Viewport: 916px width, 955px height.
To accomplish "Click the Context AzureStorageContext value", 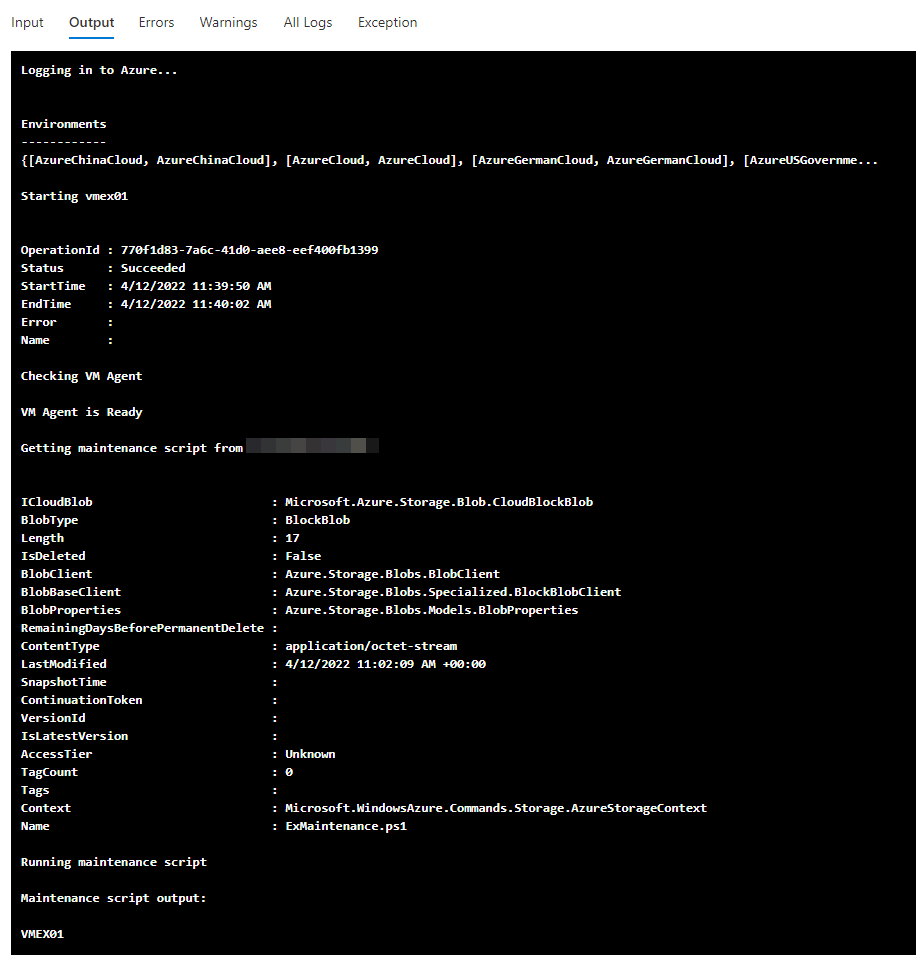I will [496, 808].
